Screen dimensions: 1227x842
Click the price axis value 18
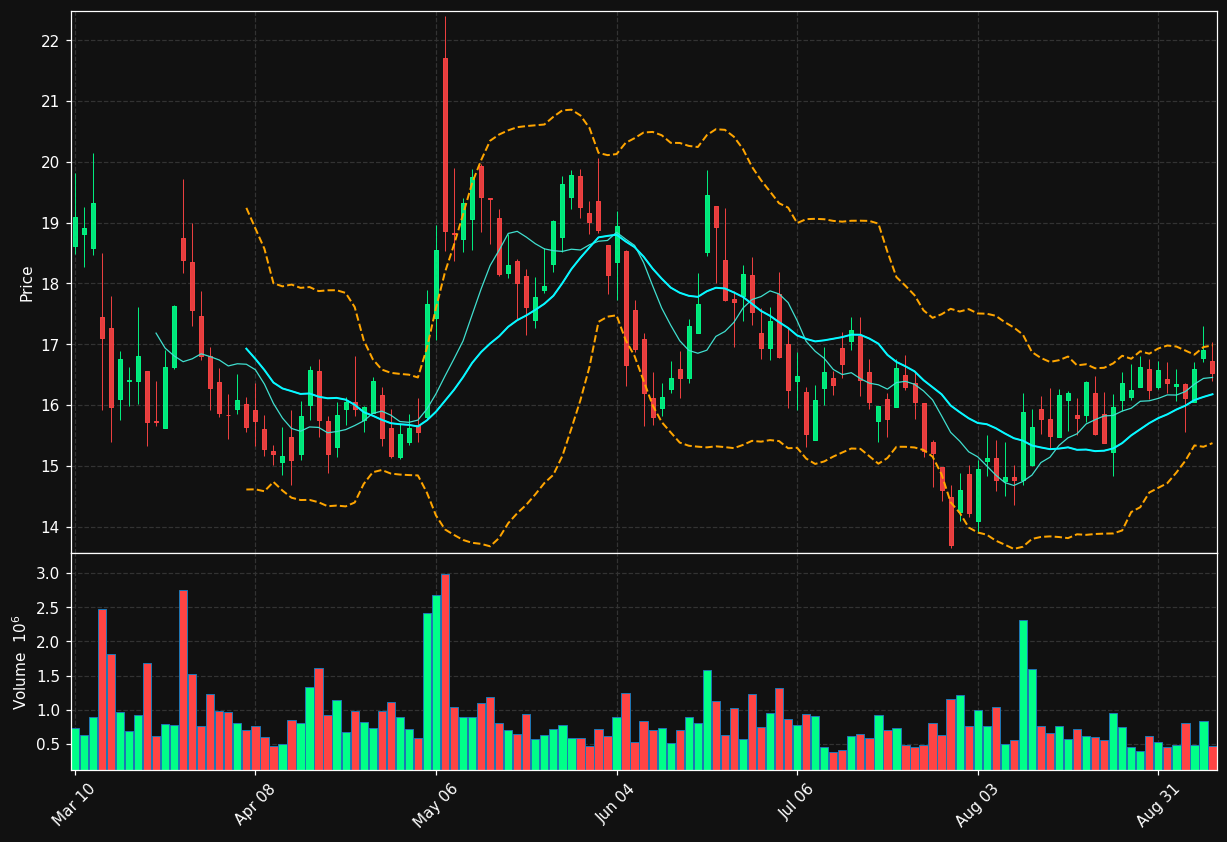pyautogui.click(x=50, y=284)
